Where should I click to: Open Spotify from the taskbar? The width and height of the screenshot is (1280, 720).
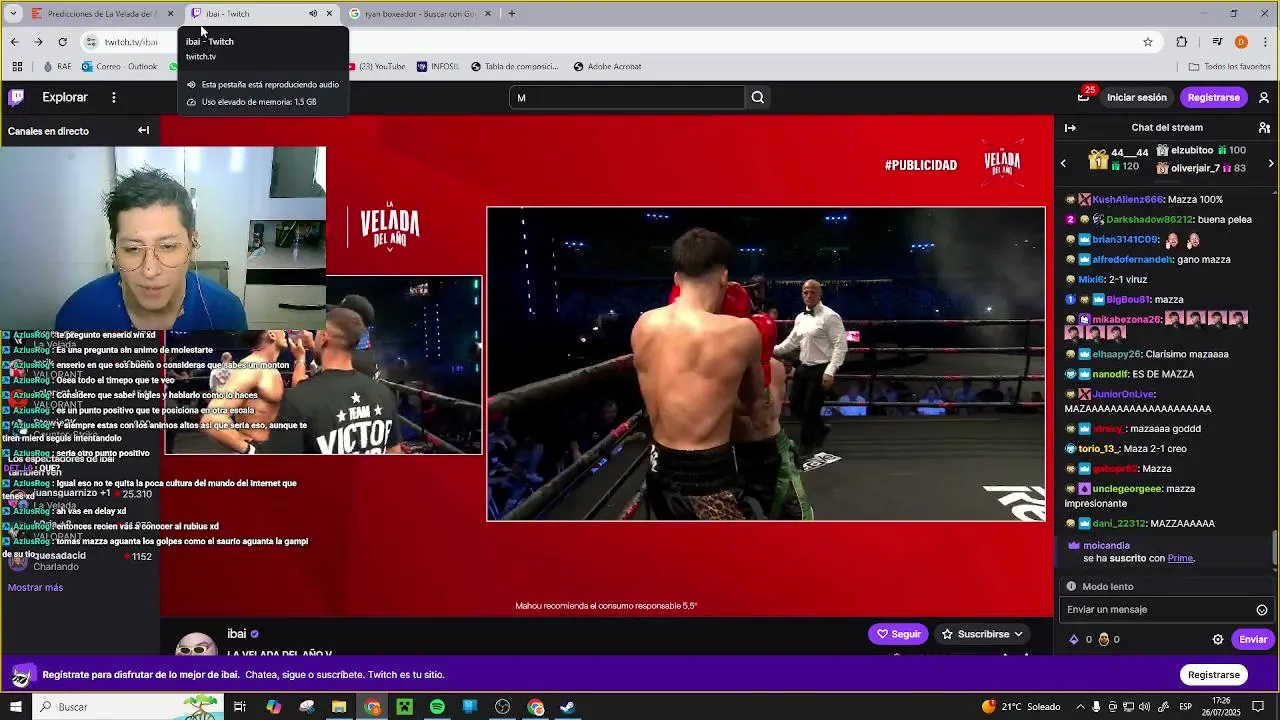click(437, 707)
